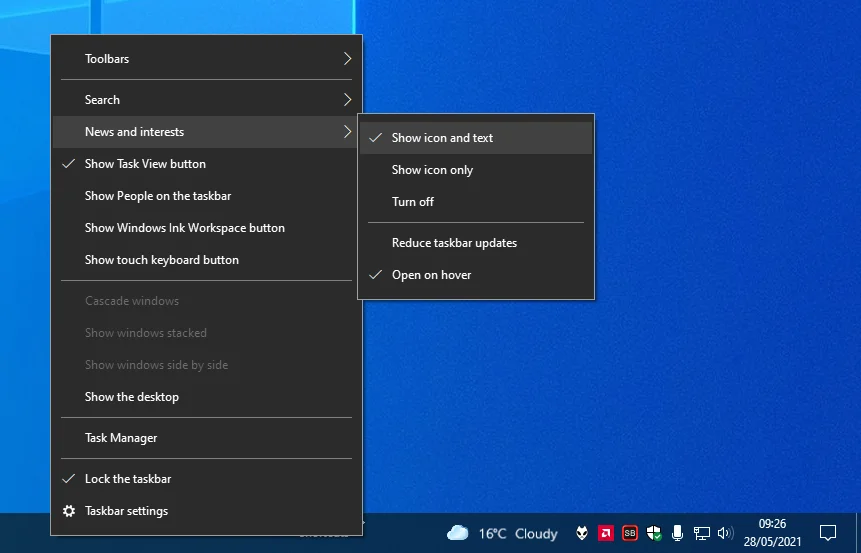Viewport: 861px width, 553px height.
Task: Toggle Lock the taskbar option
Action: [206, 479]
